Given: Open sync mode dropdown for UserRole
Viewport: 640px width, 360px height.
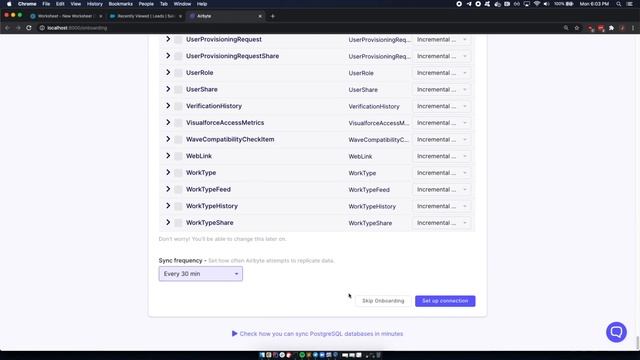Looking at the screenshot, I should coord(442,73).
